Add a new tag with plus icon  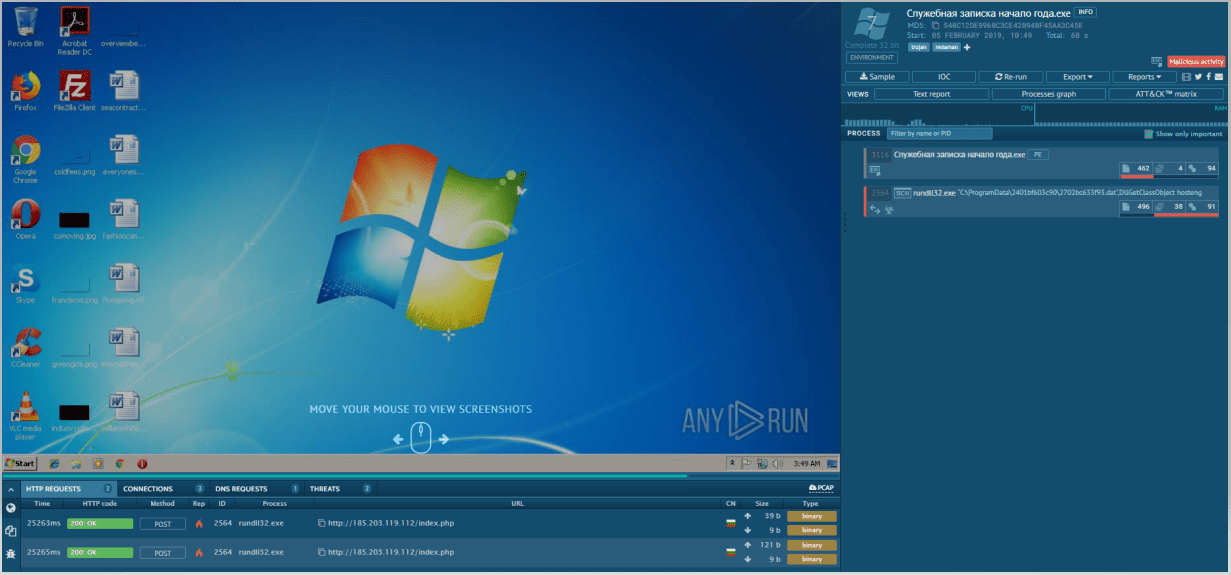(967, 47)
